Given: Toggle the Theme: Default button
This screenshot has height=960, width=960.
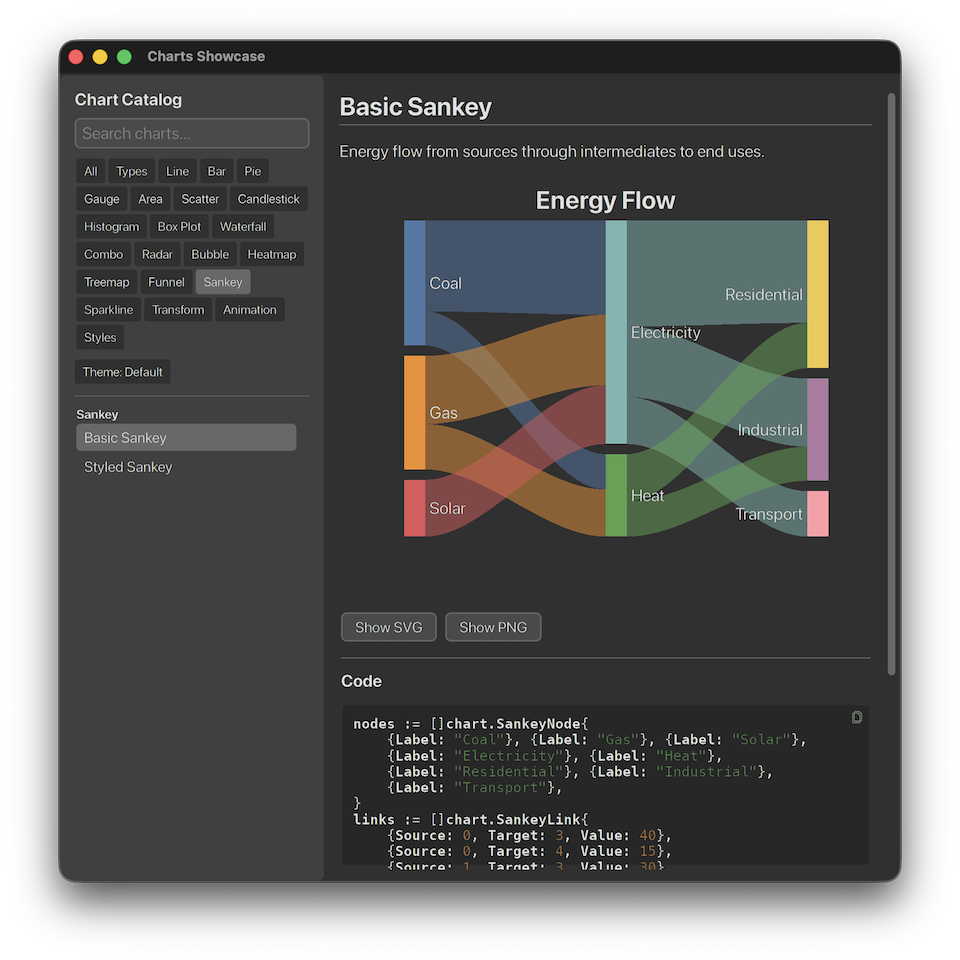Looking at the screenshot, I should (x=122, y=372).
